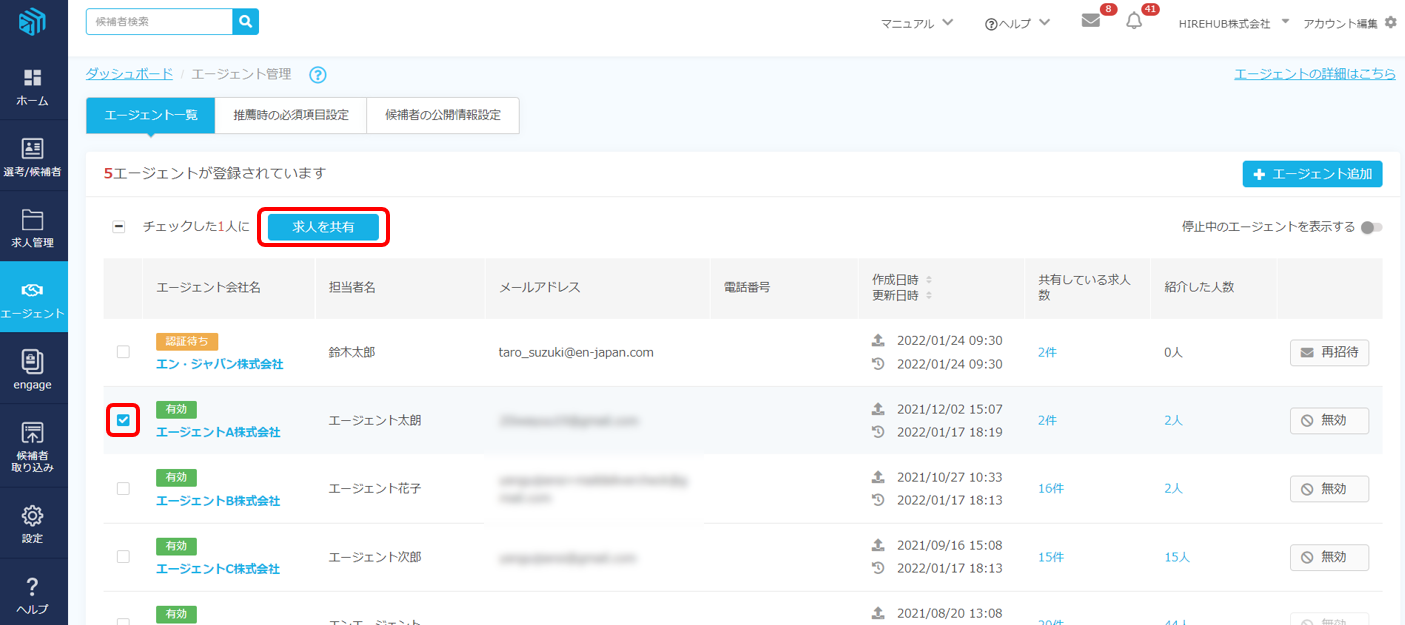Uncheck the エージェントA株式会社 checkbox
The width and height of the screenshot is (1405, 625).
click(123, 420)
